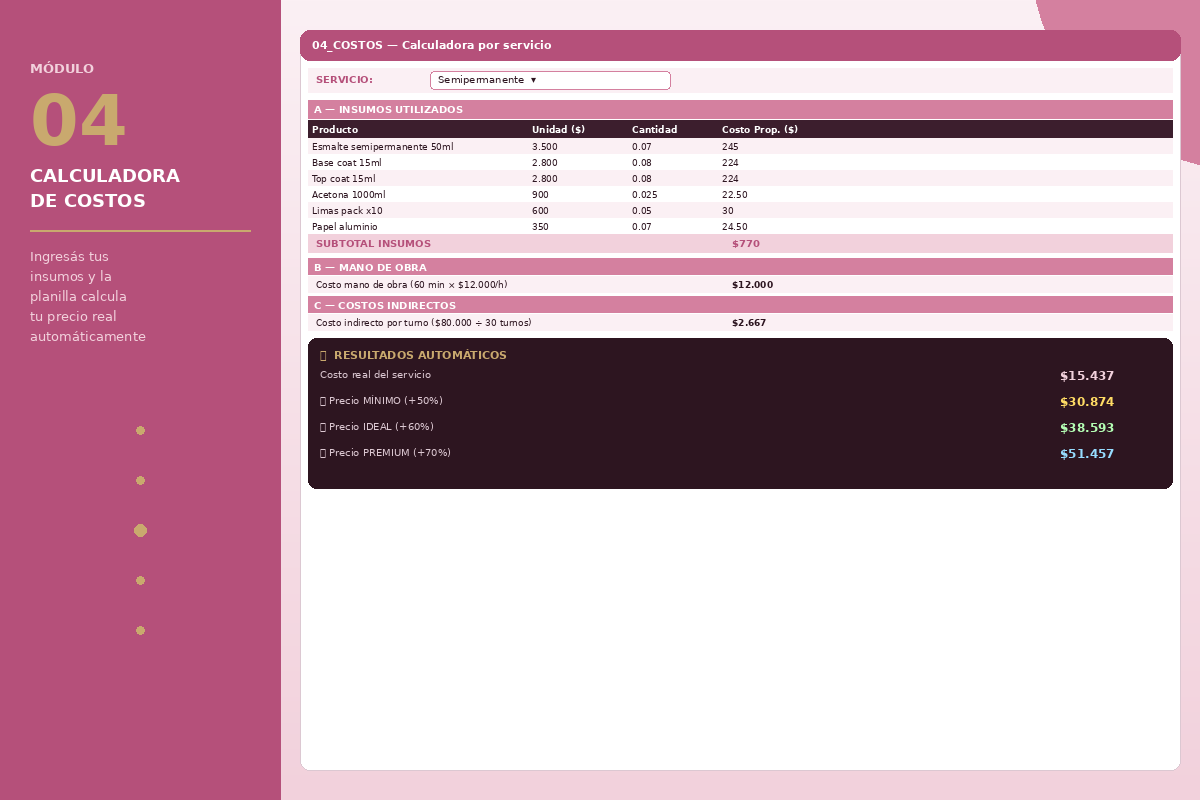Click unit price 2.800 in Top coat row
This screenshot has width=1200, height=800.
[545, 179]
